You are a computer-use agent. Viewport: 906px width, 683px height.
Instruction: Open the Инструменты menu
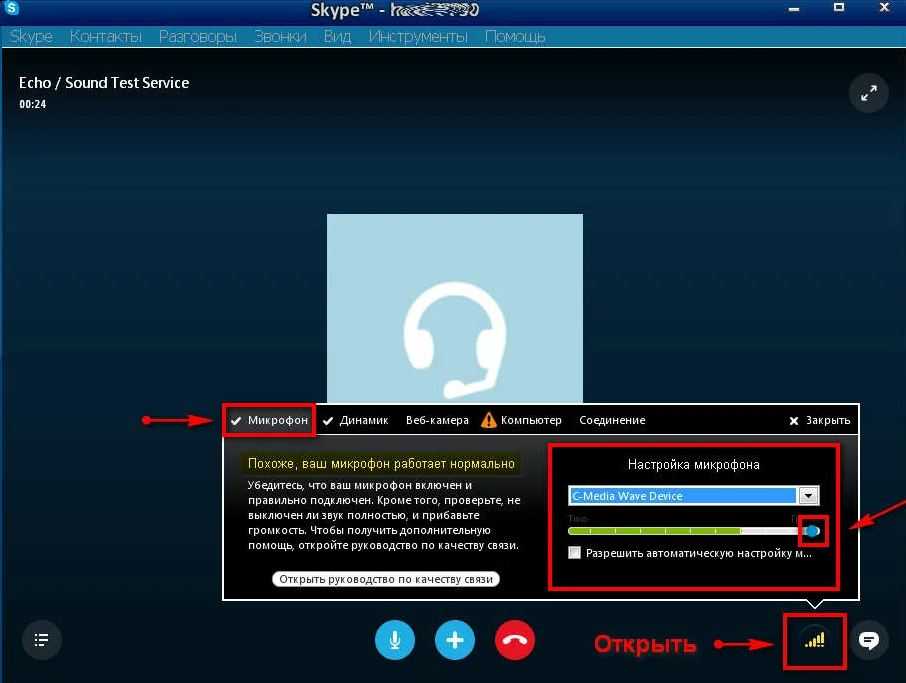click(x=418, y=37)
